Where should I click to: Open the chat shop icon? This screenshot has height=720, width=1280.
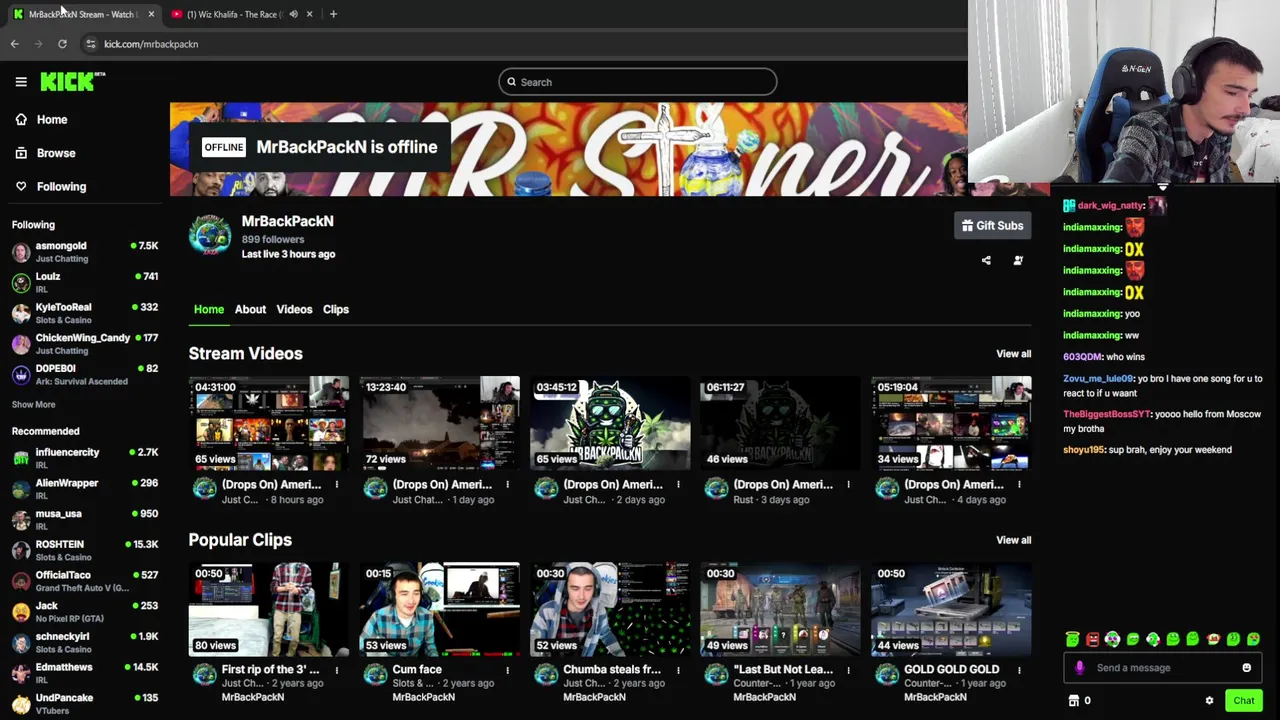[1074, 701]
